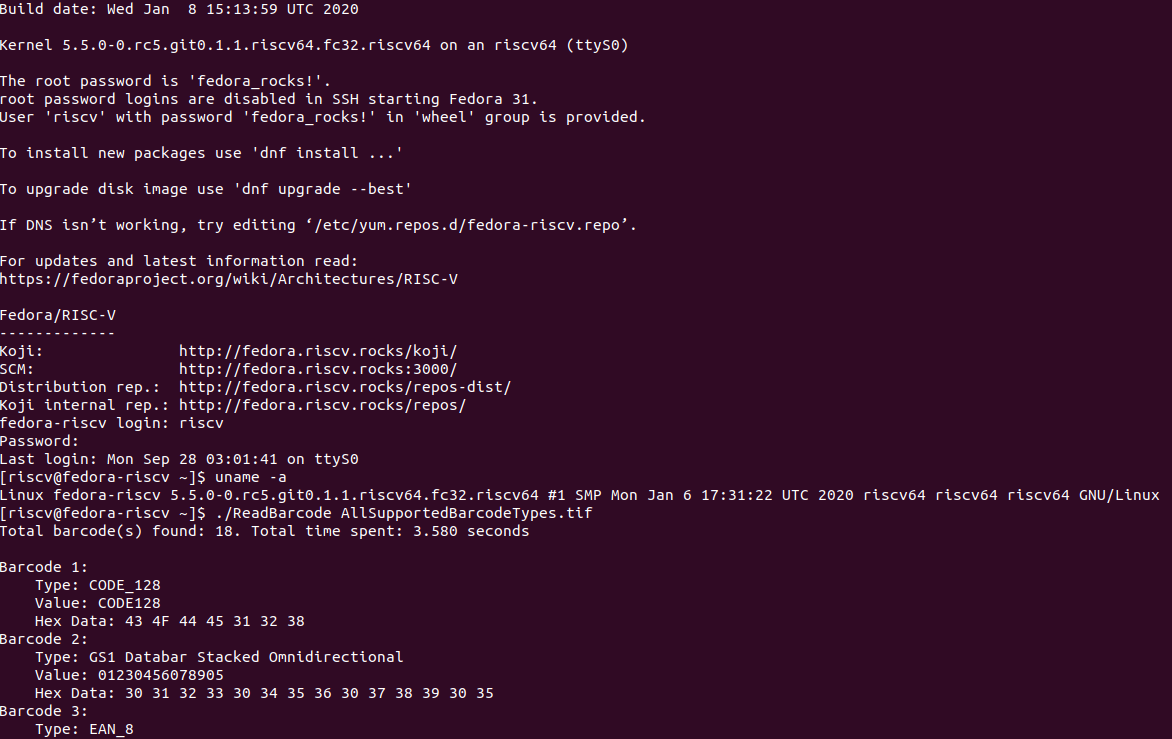Click the Build date line
Image resolution: width=1172 pixels, height=739 pixels.
179,9
